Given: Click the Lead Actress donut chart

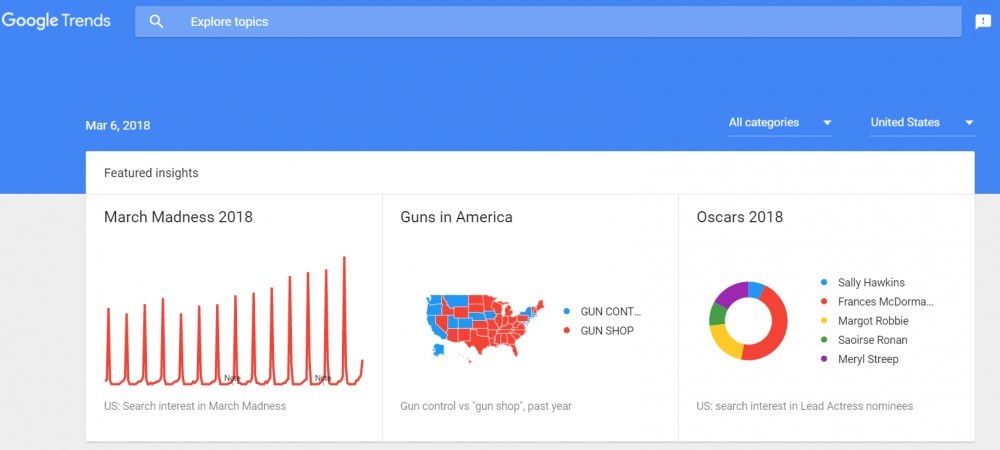Looking at the screenshot, I should coord(748,321).
